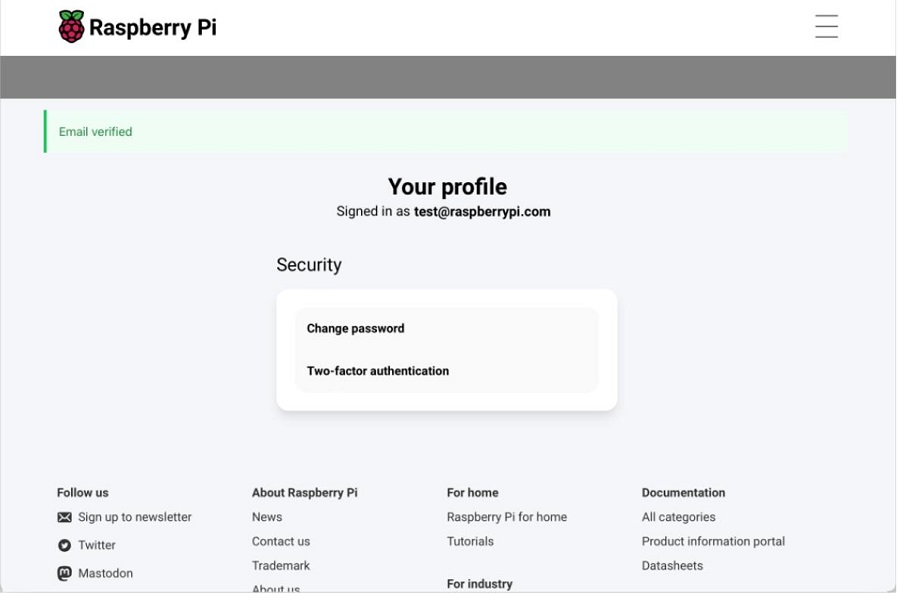Open the Trademark link
This screenshot has width=900, height=607.
point(282,567)
